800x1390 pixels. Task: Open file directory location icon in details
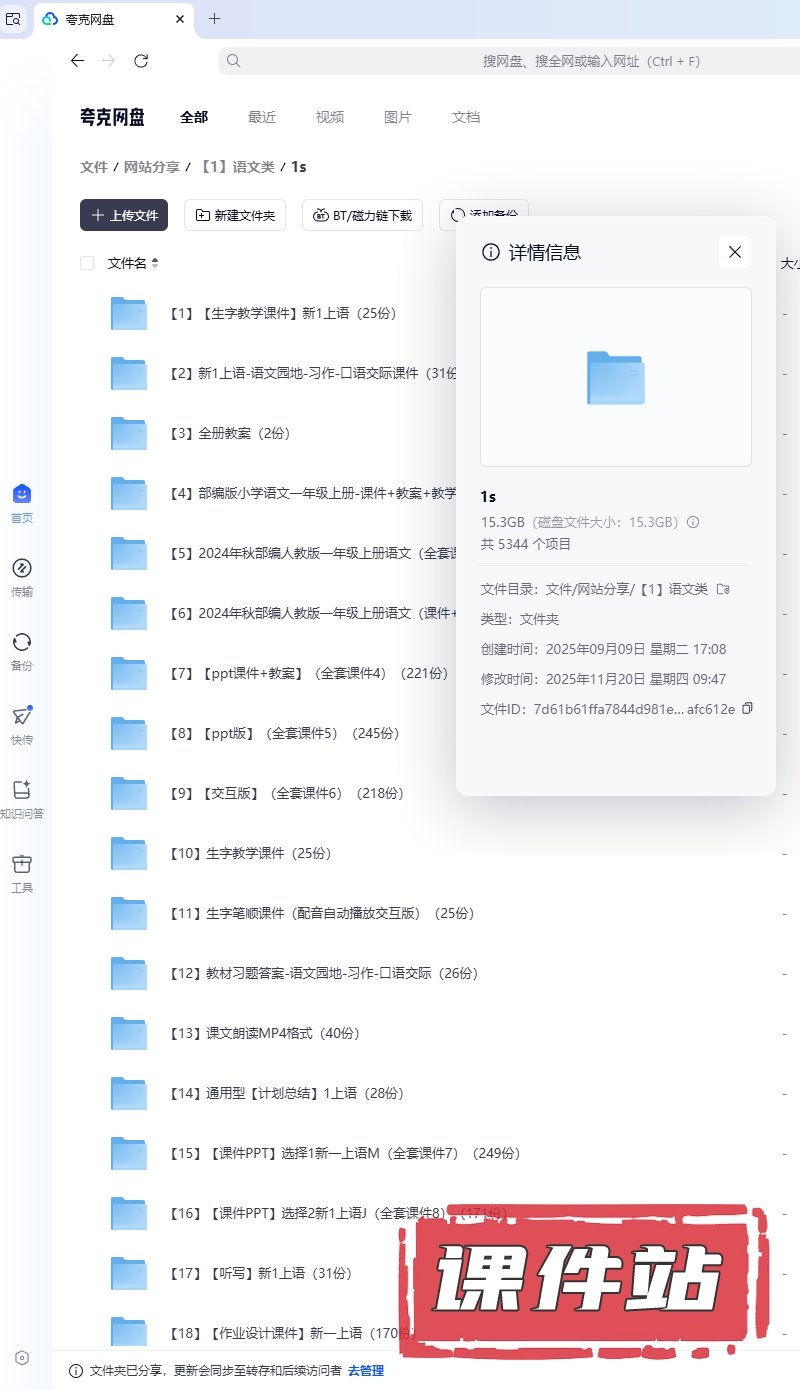click(723, 589)
